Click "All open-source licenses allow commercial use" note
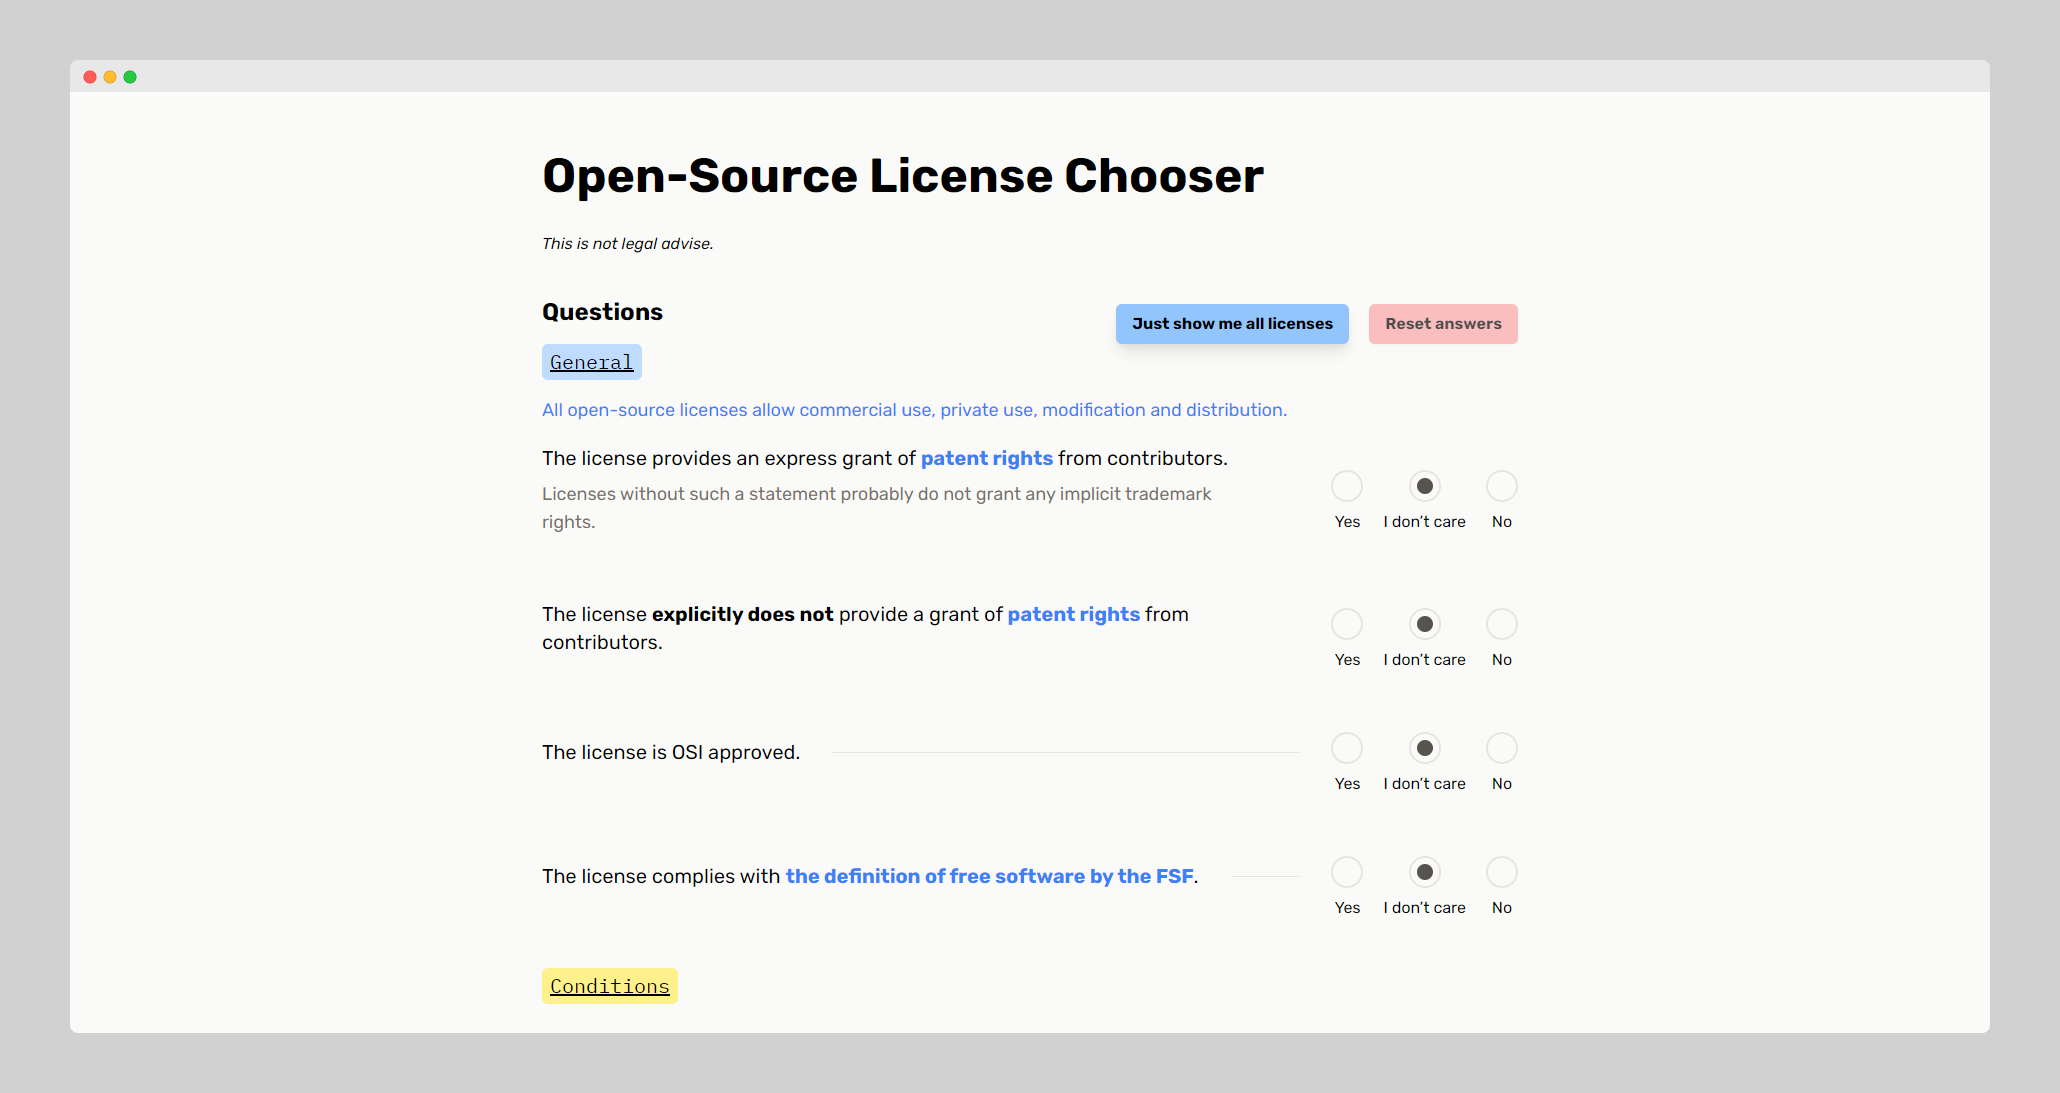The width and height of the screenshot is (2060, 1093). pyautogui.click(x=914, y=410)
